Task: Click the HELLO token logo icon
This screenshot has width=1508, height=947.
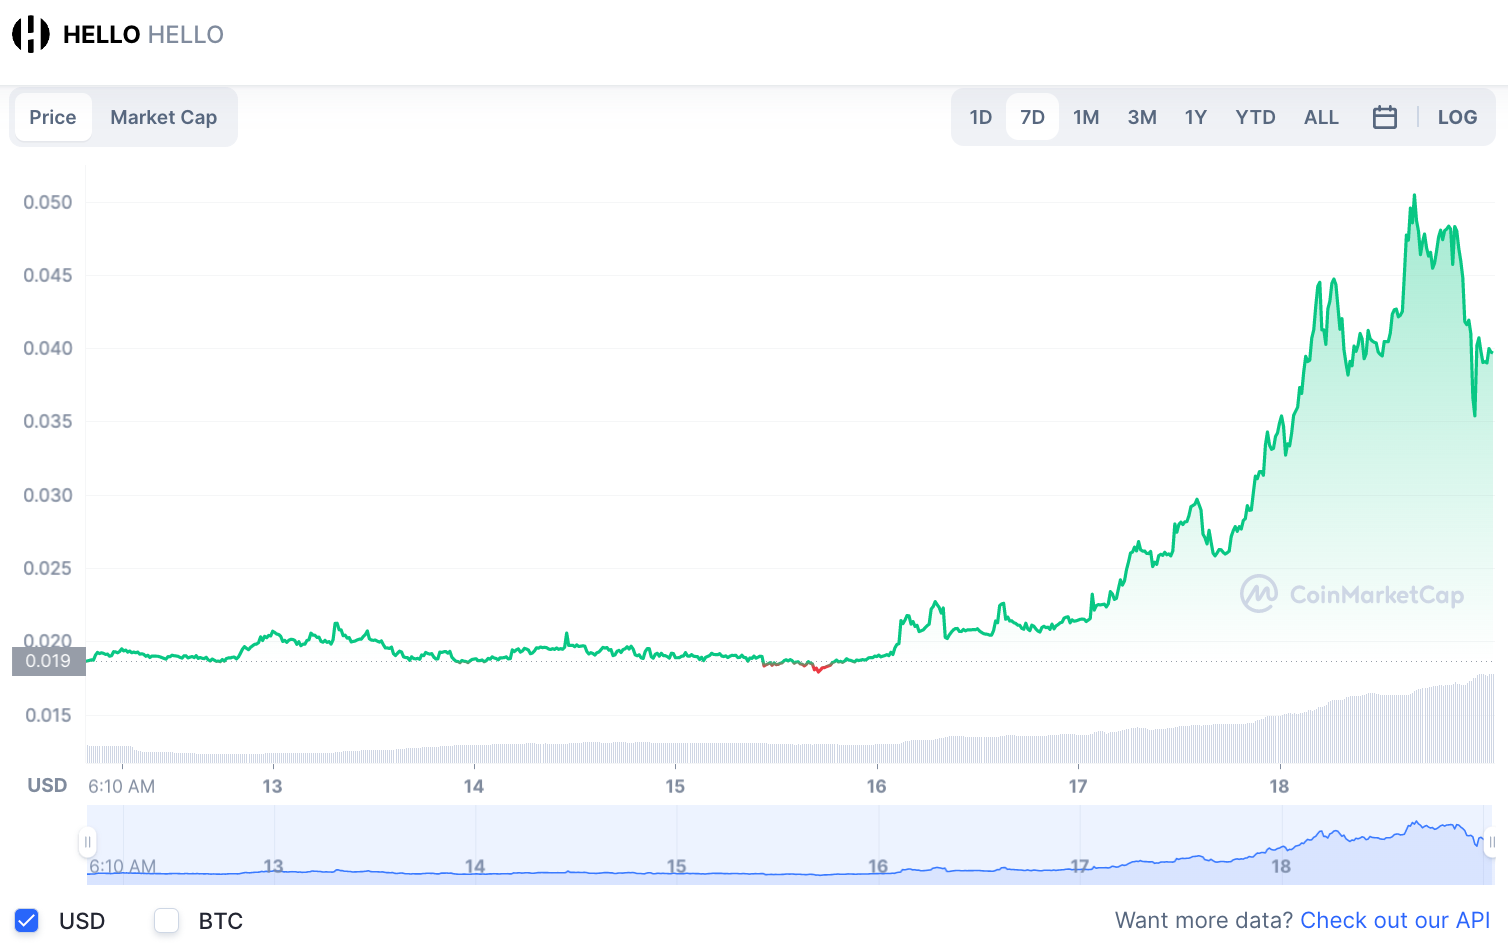Action: click(x=31, y=34)
